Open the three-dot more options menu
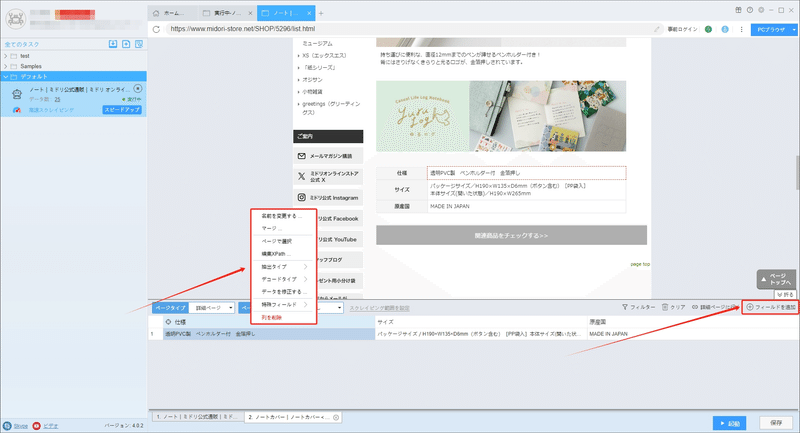 [741, 29]
